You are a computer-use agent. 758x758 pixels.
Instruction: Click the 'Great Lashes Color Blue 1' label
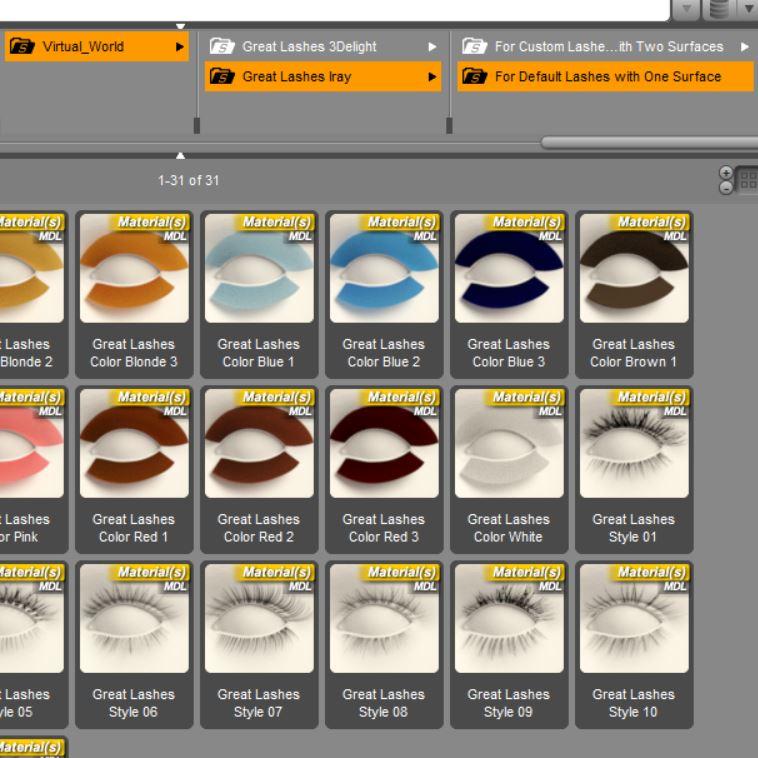click(259, 353)
